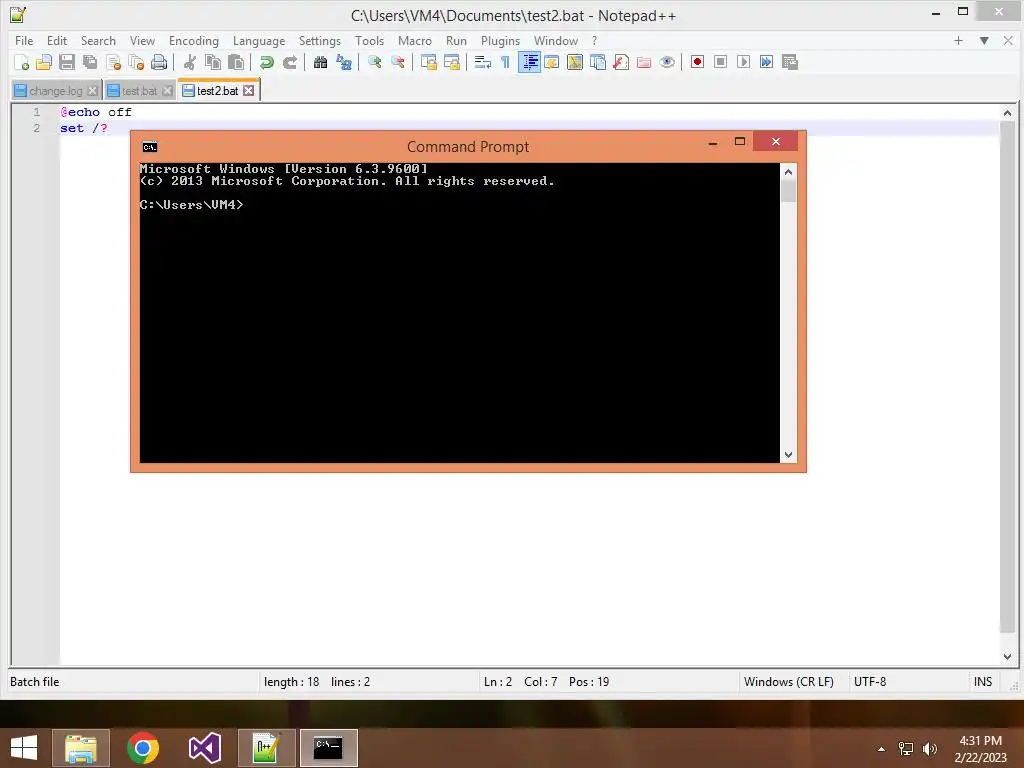Screen dimensions: 1024x768
Task: Open the Search menu
Action: (98, 40)
